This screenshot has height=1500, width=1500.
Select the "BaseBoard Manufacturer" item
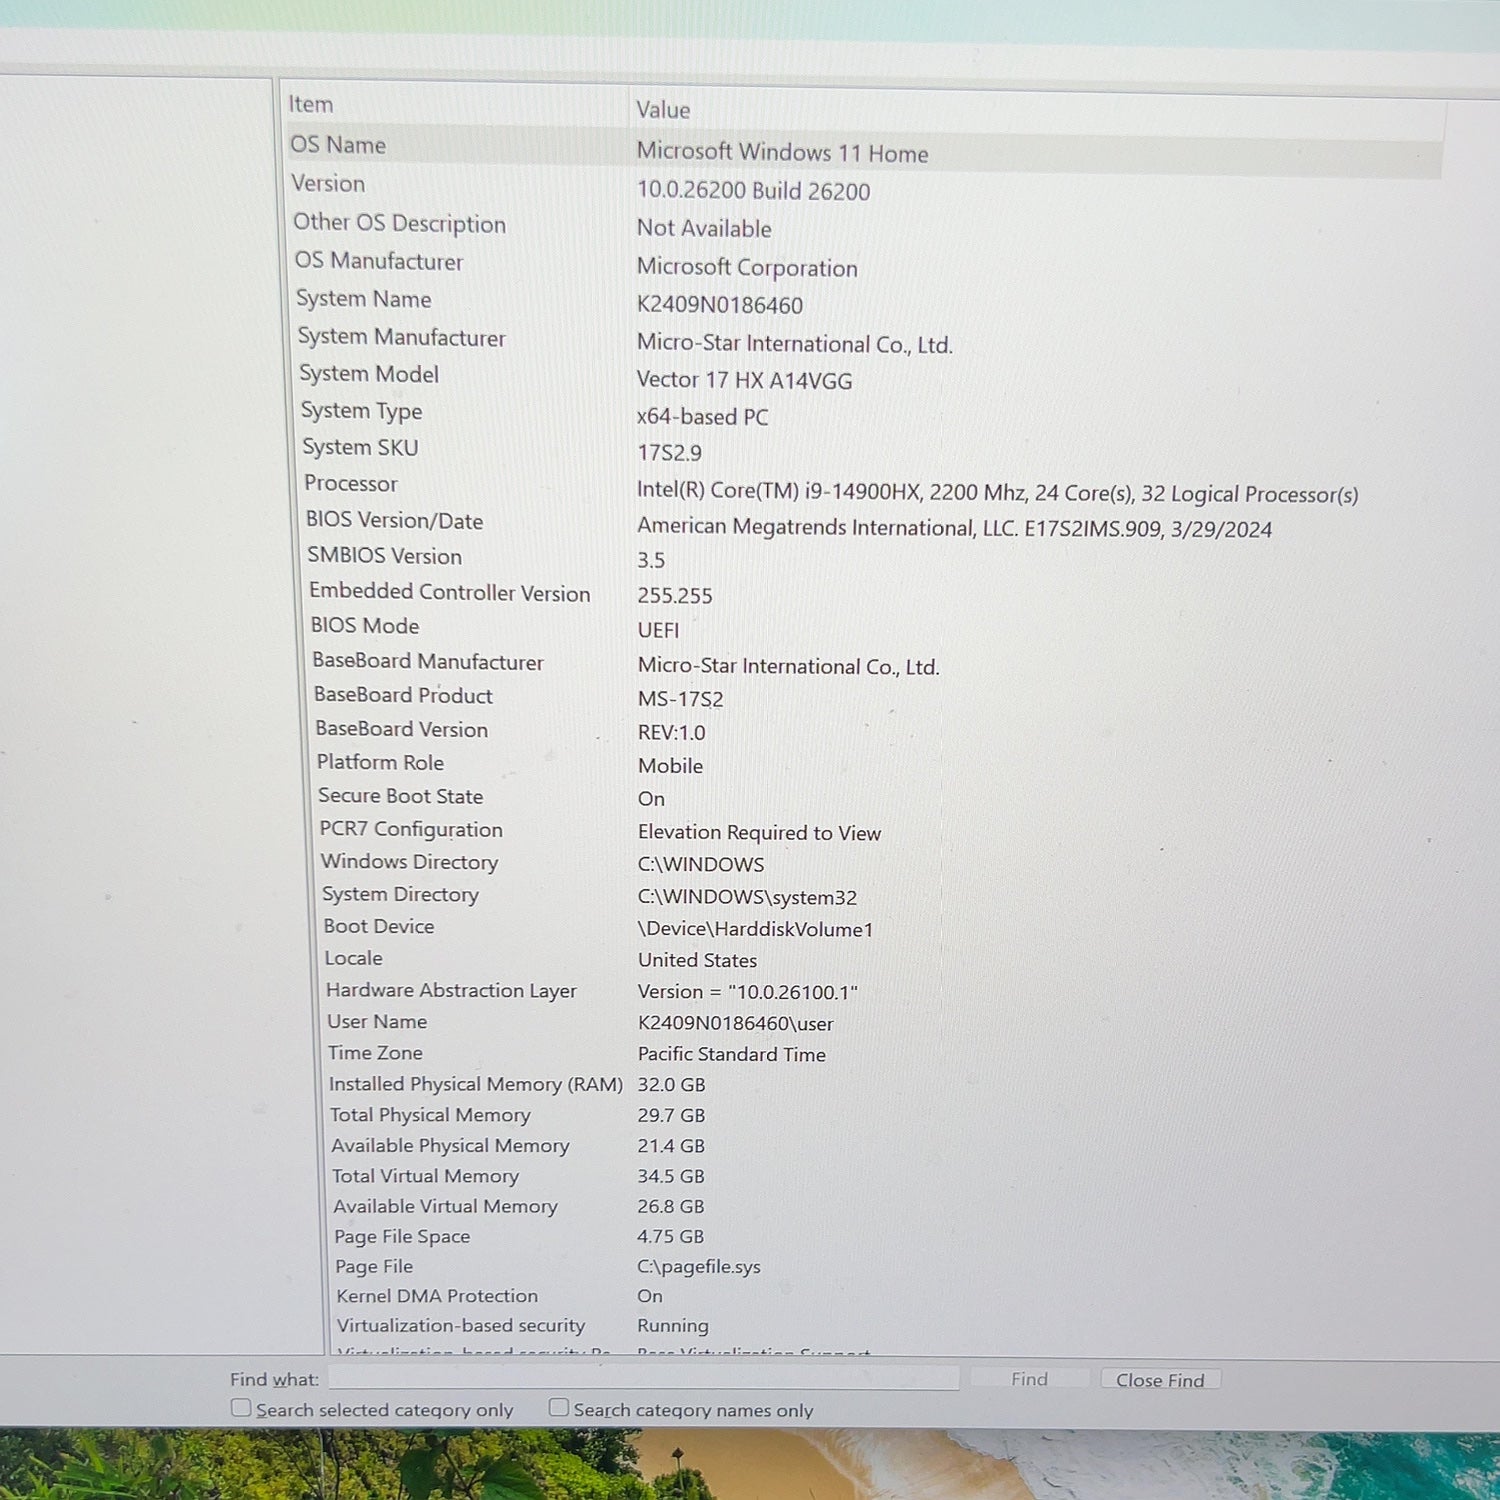tap(428, 661)
